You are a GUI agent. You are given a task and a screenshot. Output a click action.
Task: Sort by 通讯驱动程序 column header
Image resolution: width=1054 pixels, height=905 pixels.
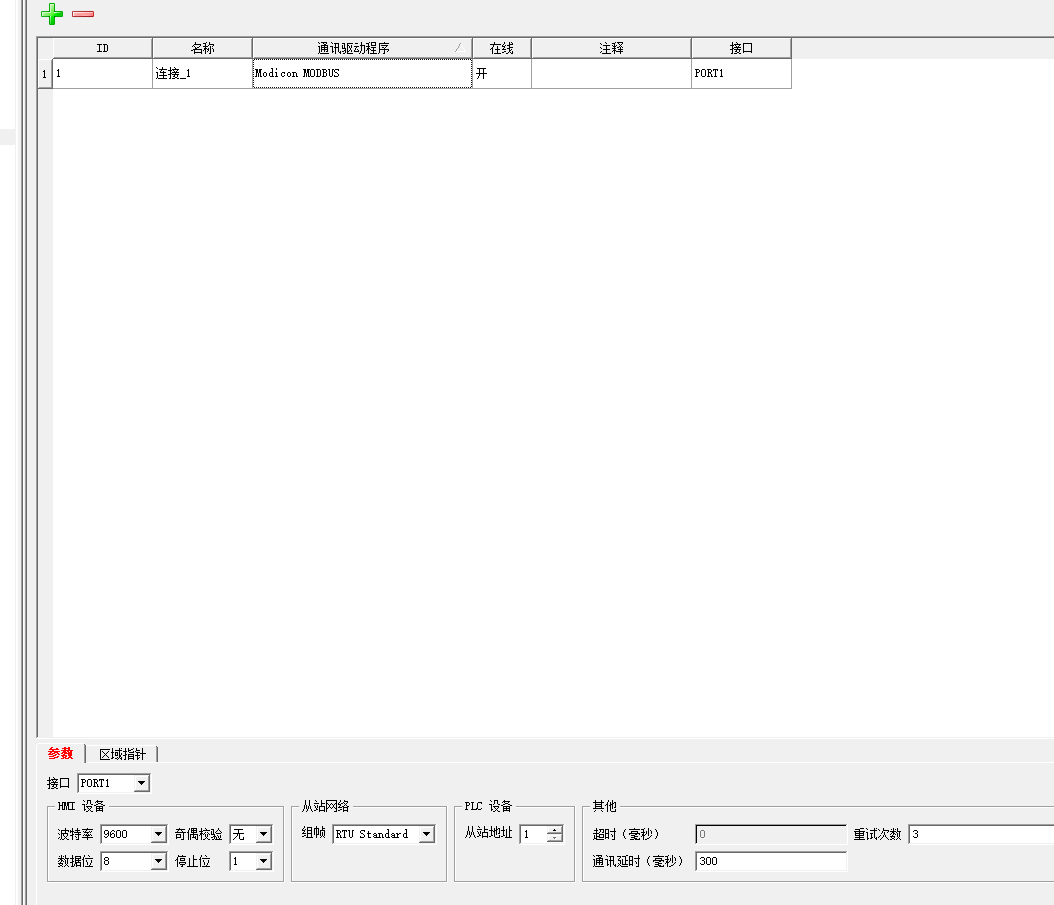[362, 48]
